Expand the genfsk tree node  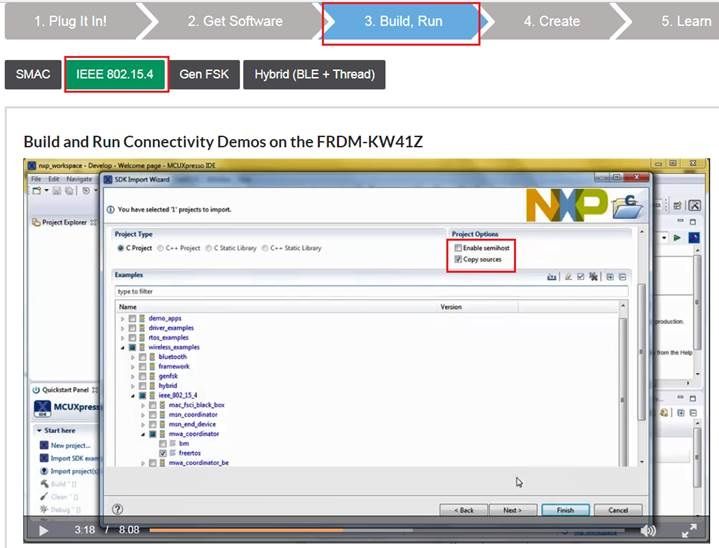click(133, 376)
